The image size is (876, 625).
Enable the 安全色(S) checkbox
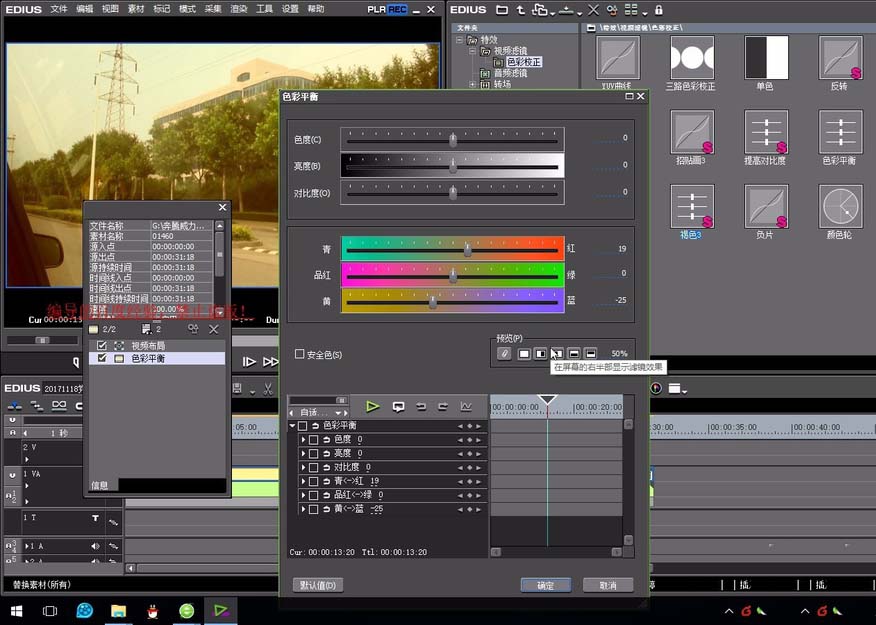click(x=299, y=354)
